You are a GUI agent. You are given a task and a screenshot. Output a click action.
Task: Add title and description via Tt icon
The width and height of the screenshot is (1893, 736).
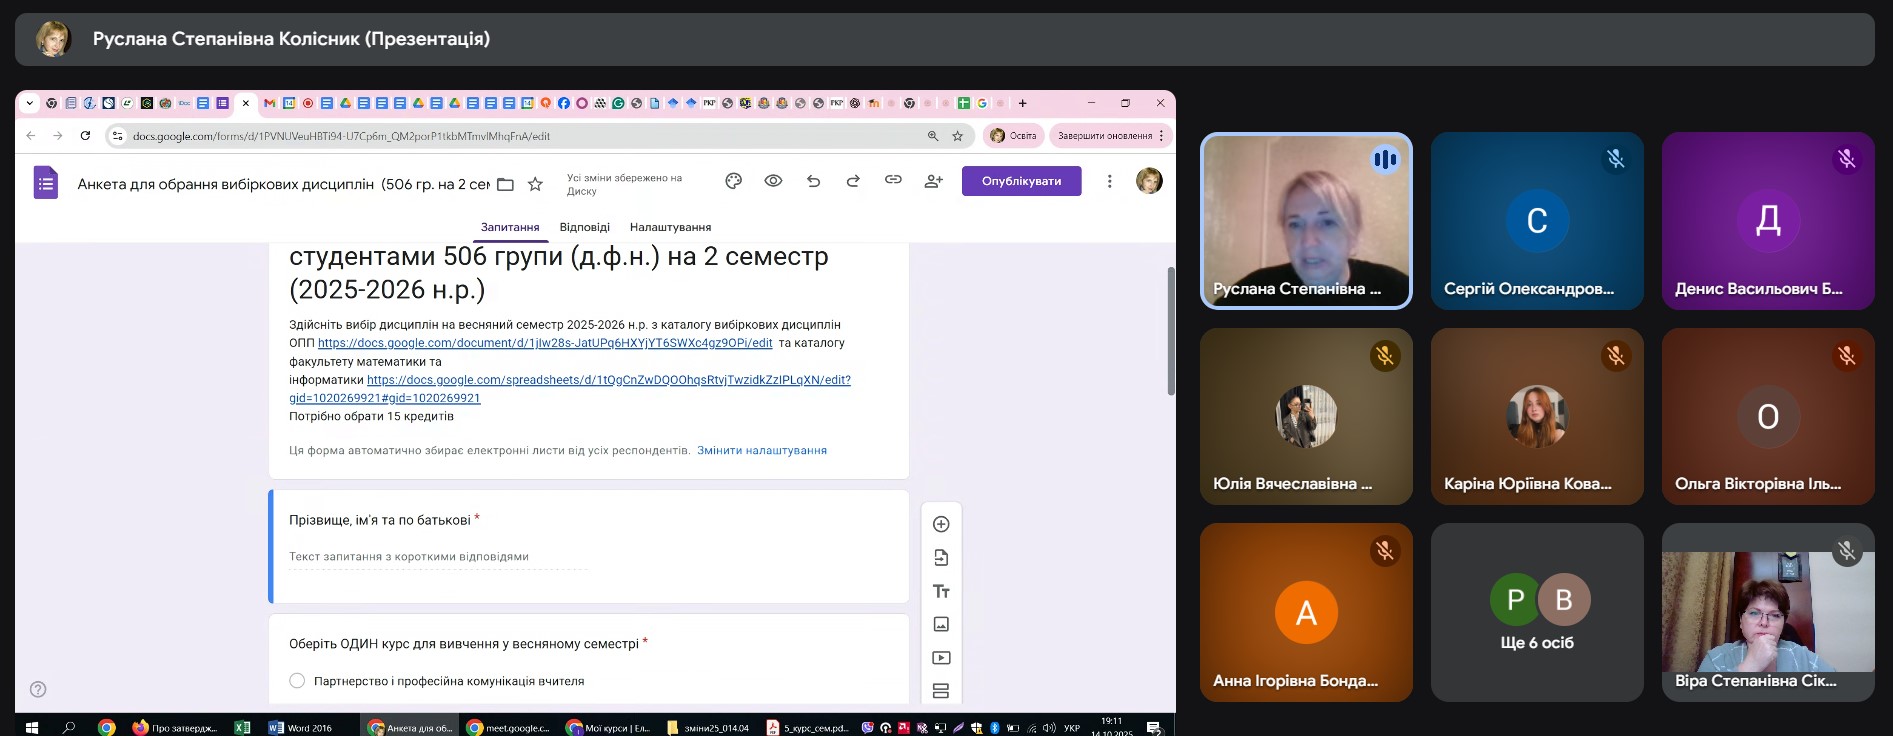tap(940, 591)
